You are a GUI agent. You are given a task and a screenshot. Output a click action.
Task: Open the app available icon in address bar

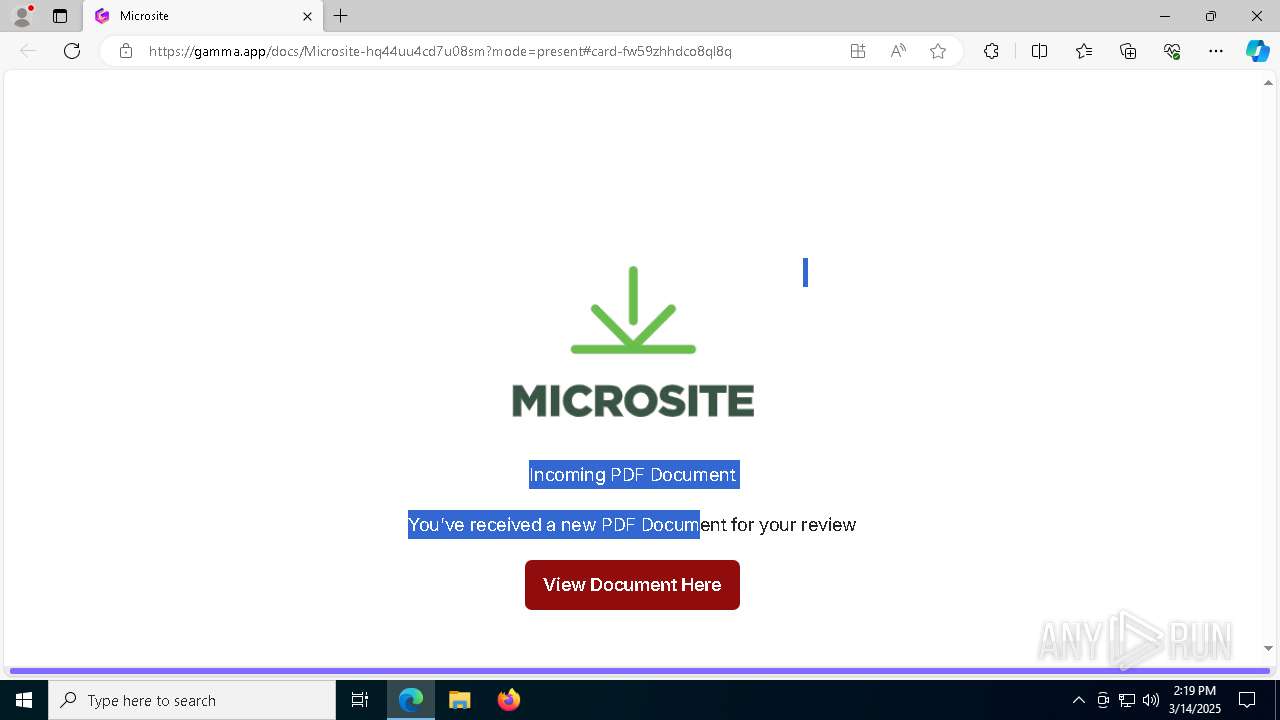pos(858,51)
